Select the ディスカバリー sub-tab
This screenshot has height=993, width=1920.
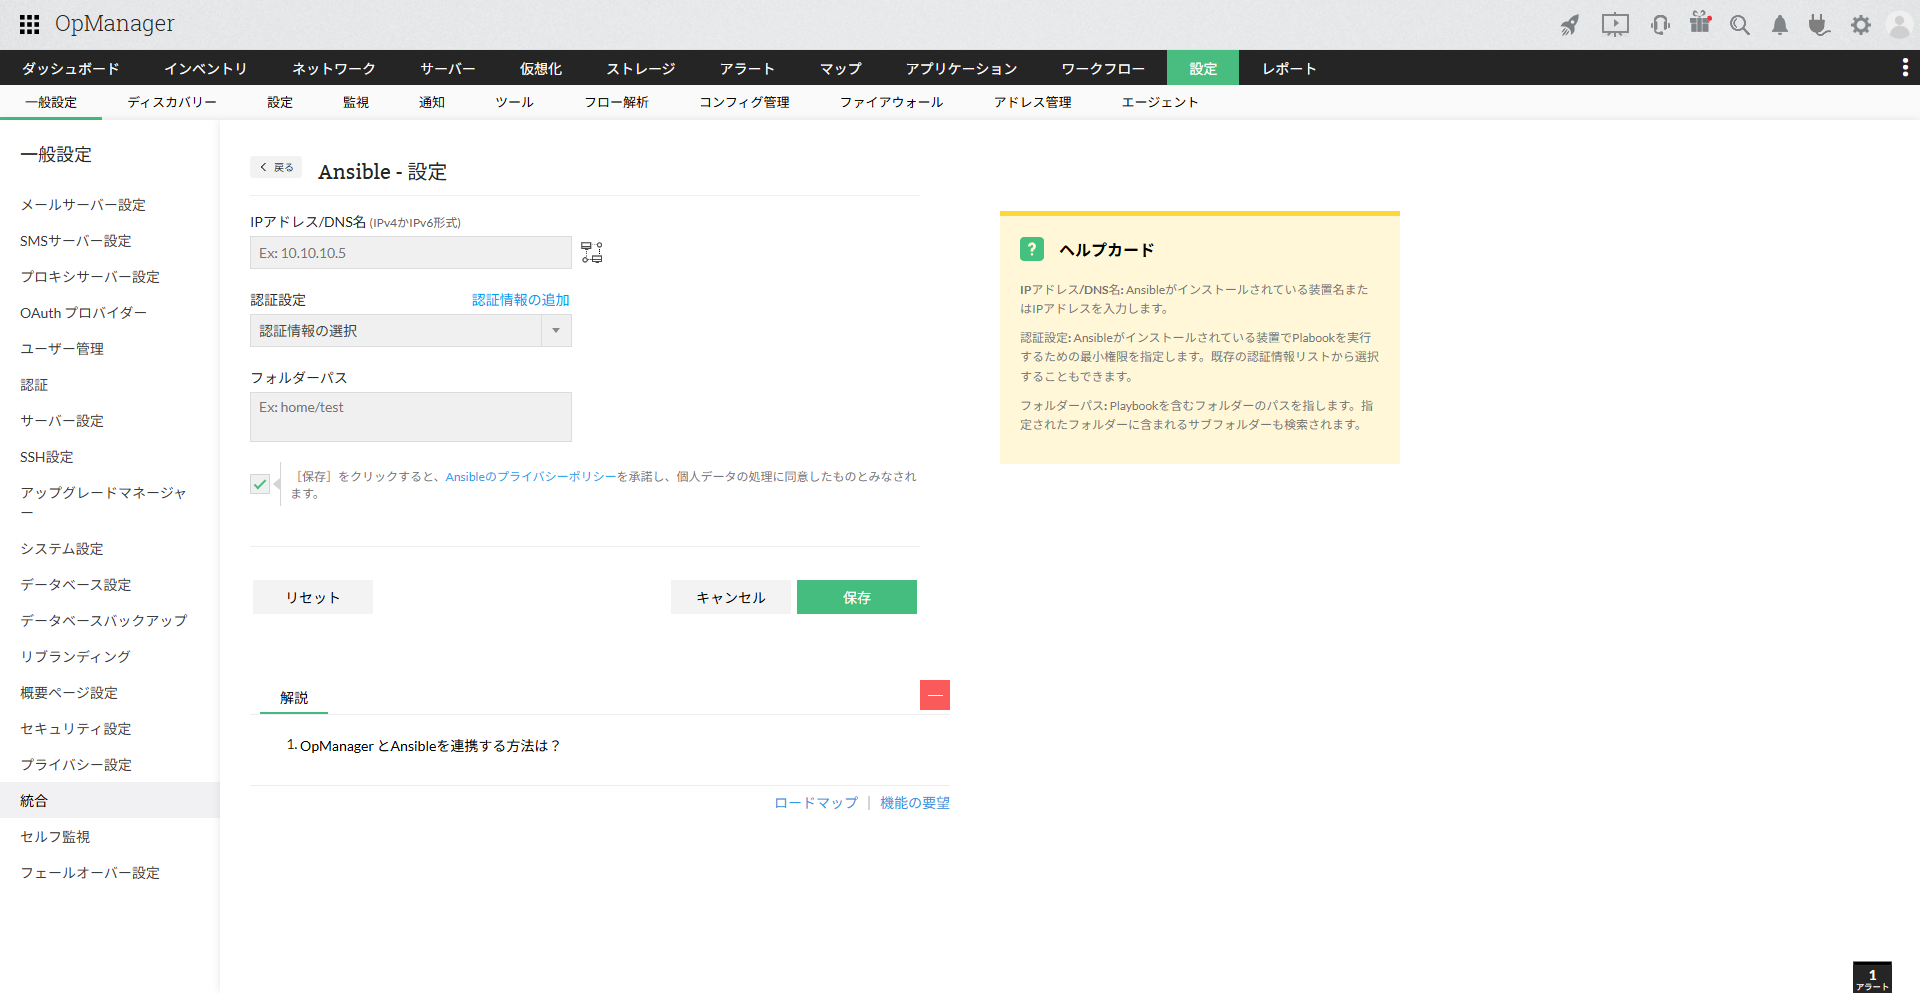click(x=171, y=102)
